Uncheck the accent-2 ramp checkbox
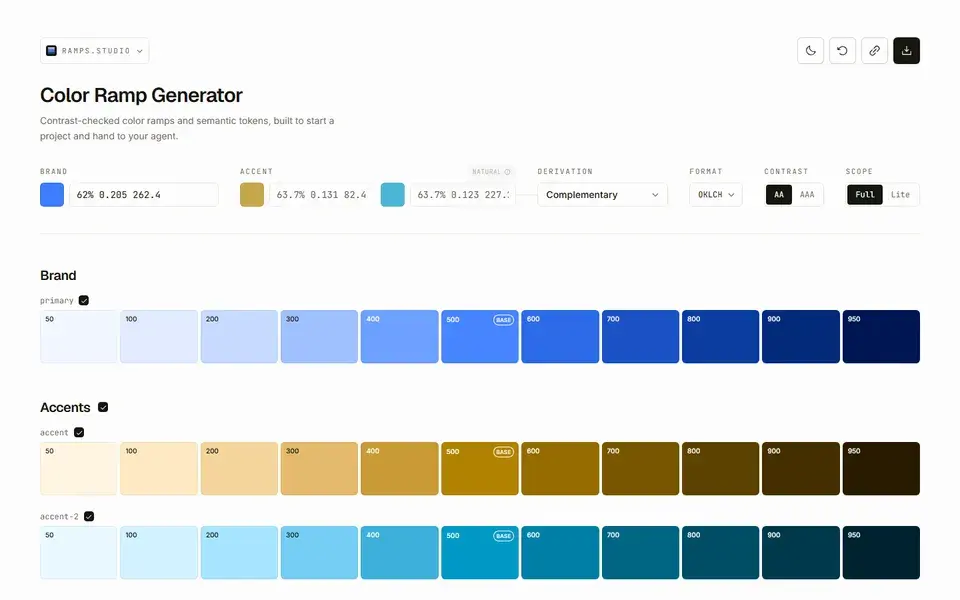 tap(89, 516)
